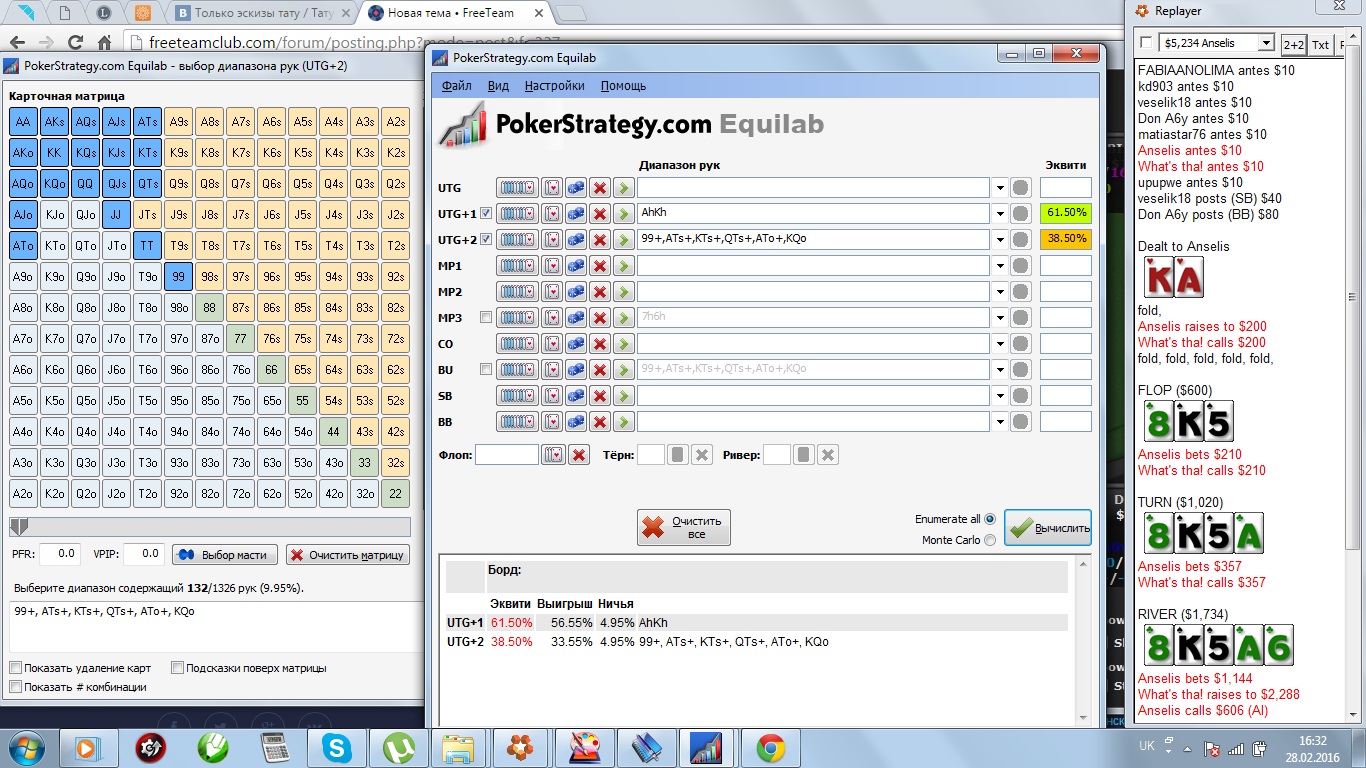Expand the CO range history dropdown

click(x=1000, y=344)
